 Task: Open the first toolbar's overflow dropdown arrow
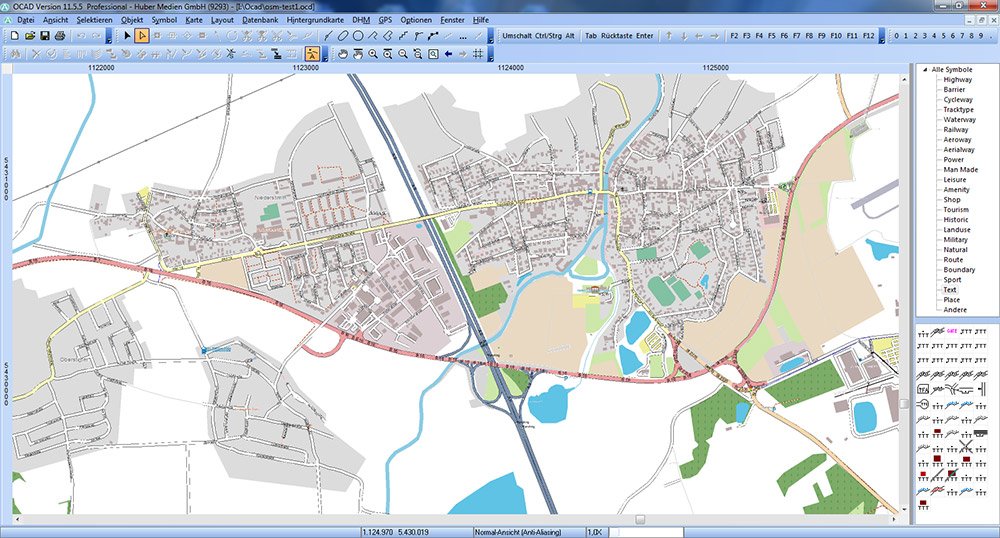point(108,37)
